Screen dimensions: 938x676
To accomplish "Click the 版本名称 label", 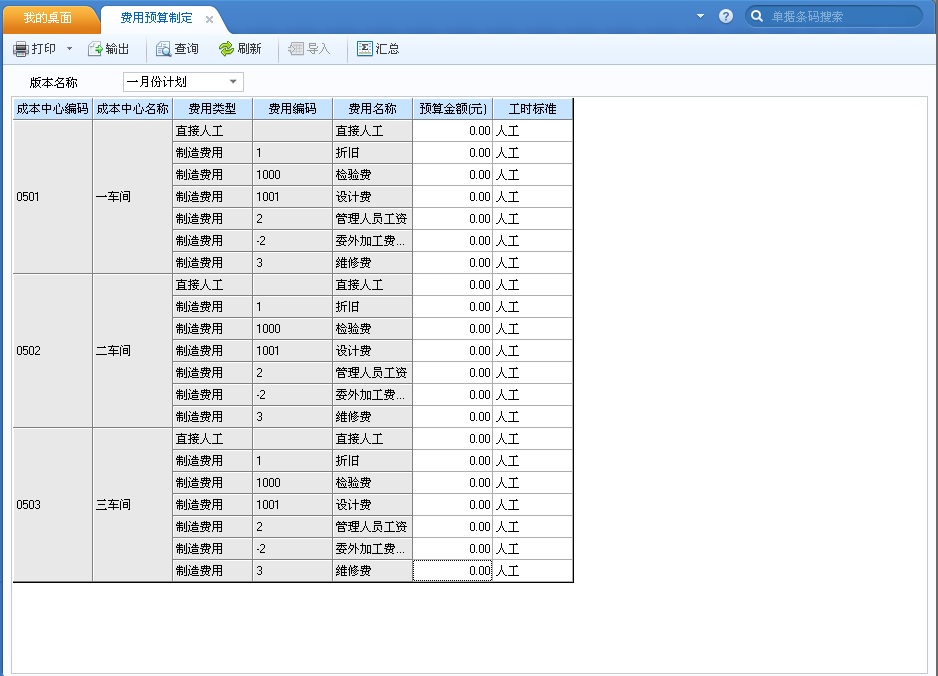I will click(53, 83).
